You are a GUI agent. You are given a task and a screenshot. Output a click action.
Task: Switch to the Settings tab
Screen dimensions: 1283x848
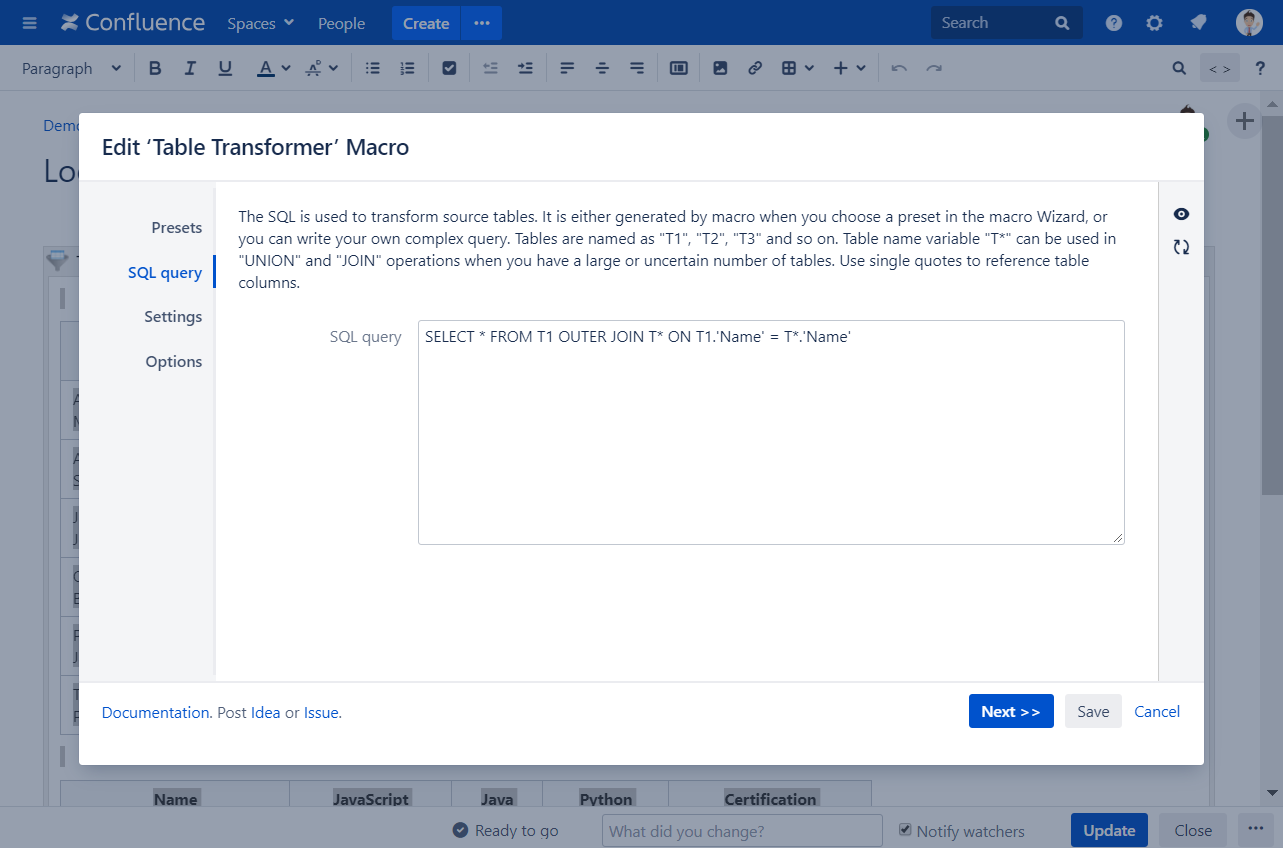point(173,317)
